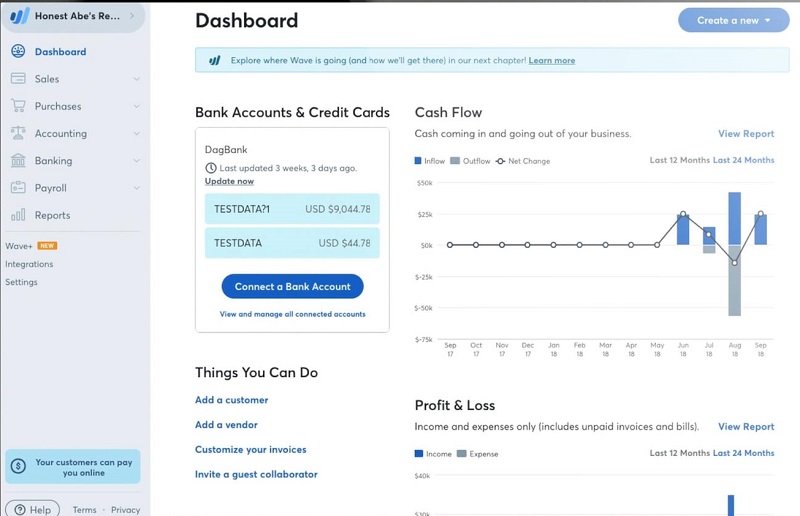This screenshot has width=800, height=516.
Task: View Report for Profit & Loss
Action: (746, 427)
